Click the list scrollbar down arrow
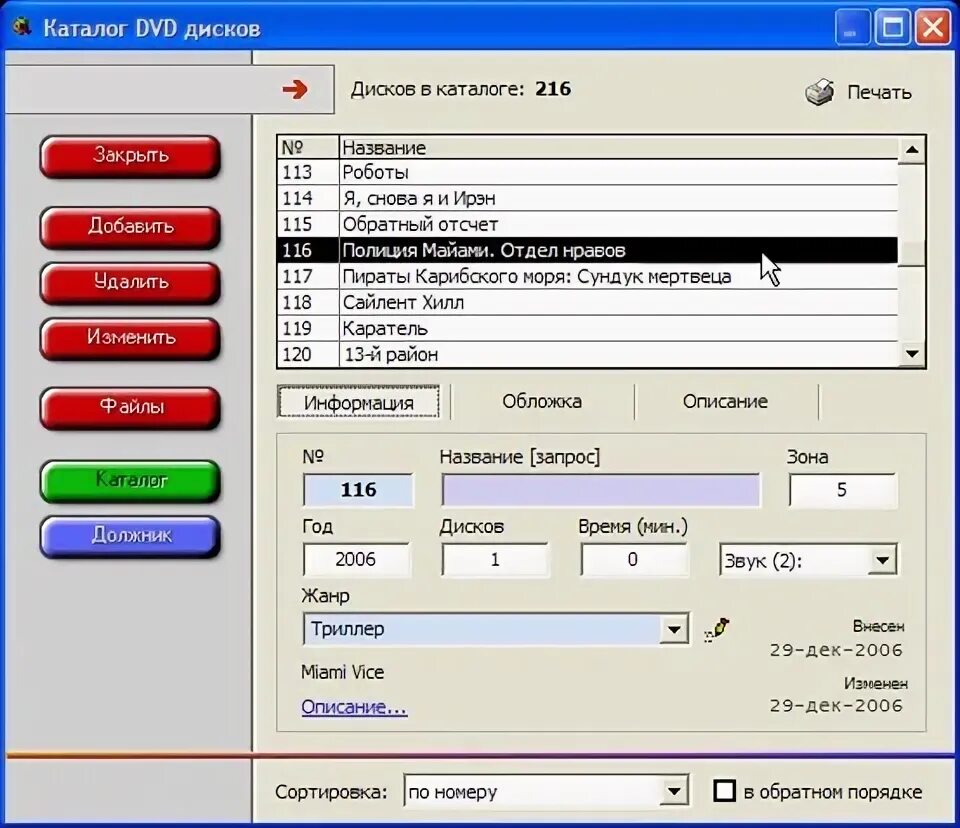This screenshot has width=960, height=828. coord(912,354)
